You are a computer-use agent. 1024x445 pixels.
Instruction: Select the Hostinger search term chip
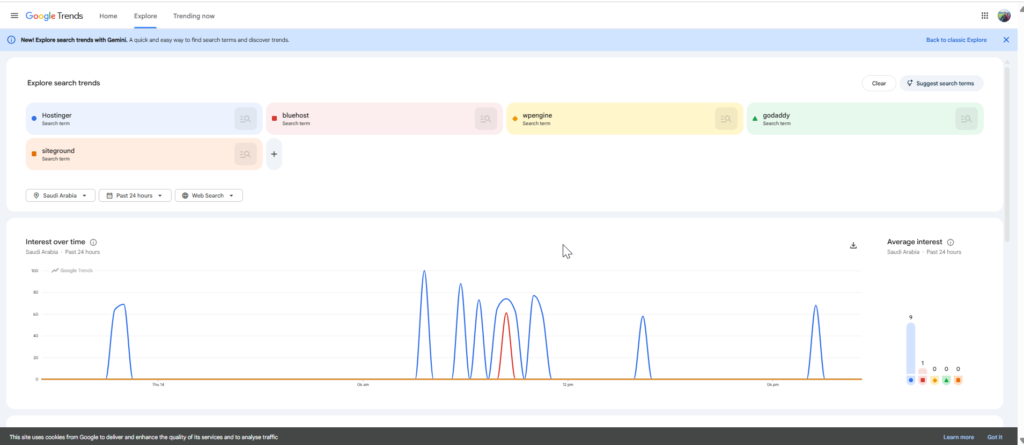pyautogui.click(x=144, y=119)
